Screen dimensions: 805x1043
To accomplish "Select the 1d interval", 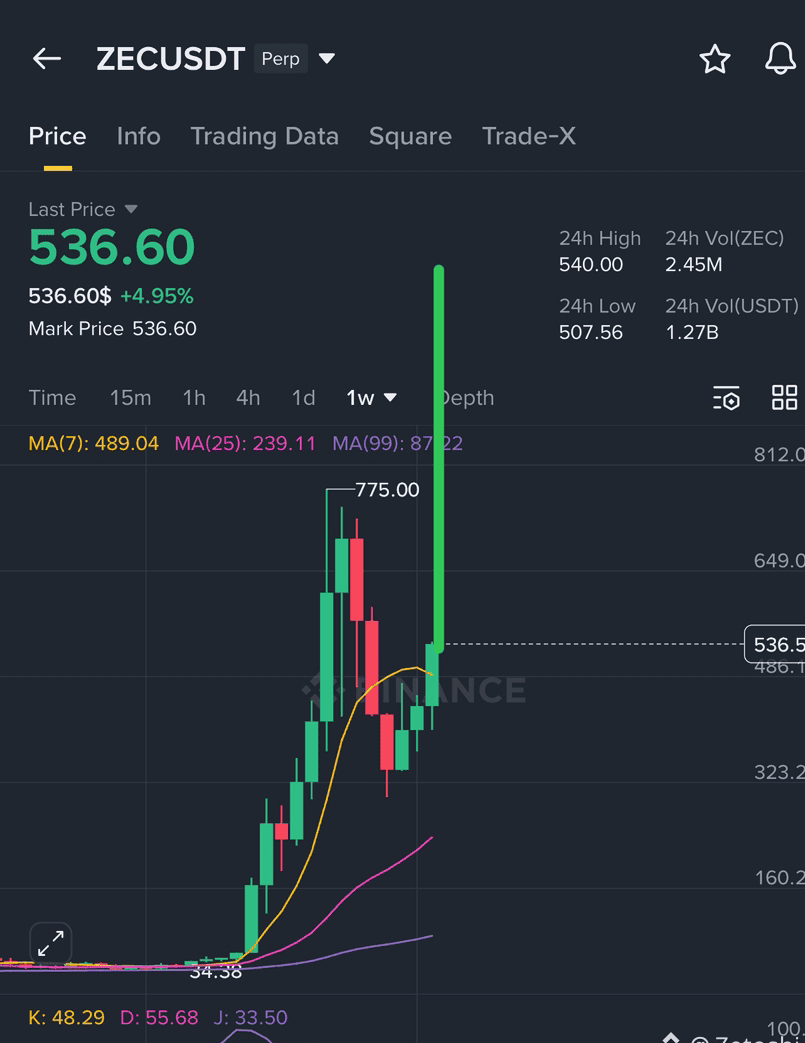I will point(303,398).
